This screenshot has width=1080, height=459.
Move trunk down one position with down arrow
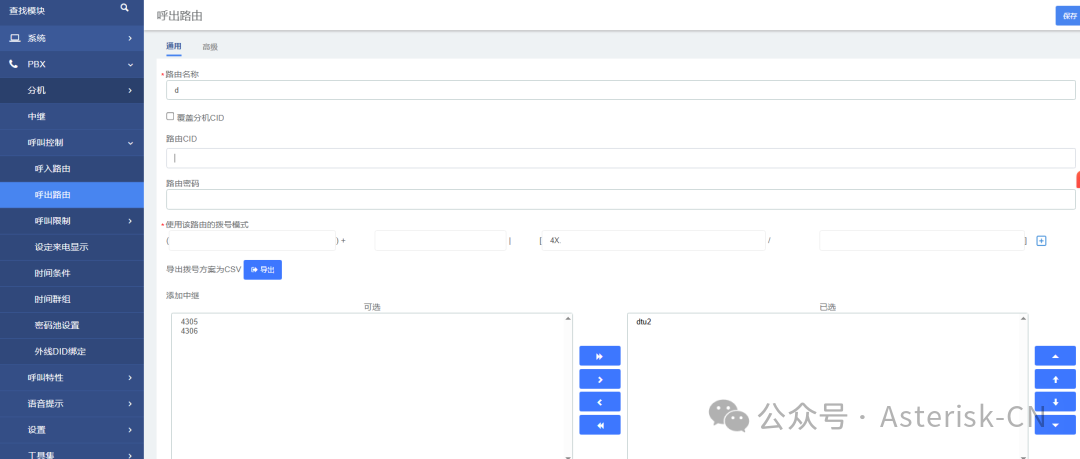[1055, 402]
